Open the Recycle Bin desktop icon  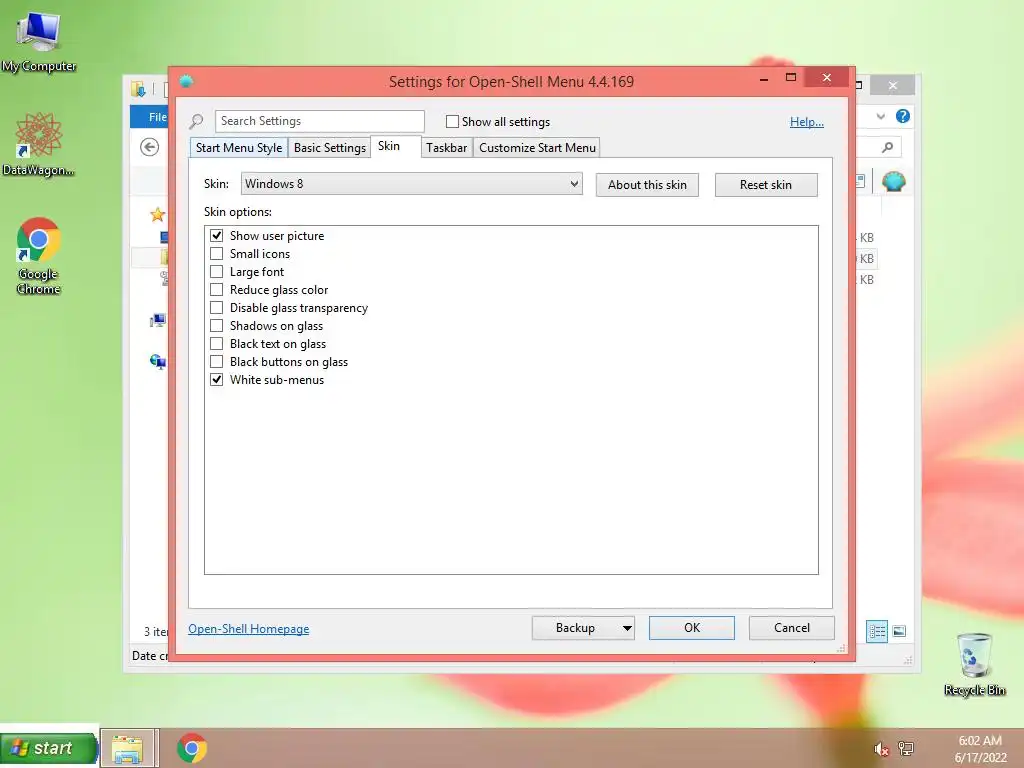pos(974,664)
